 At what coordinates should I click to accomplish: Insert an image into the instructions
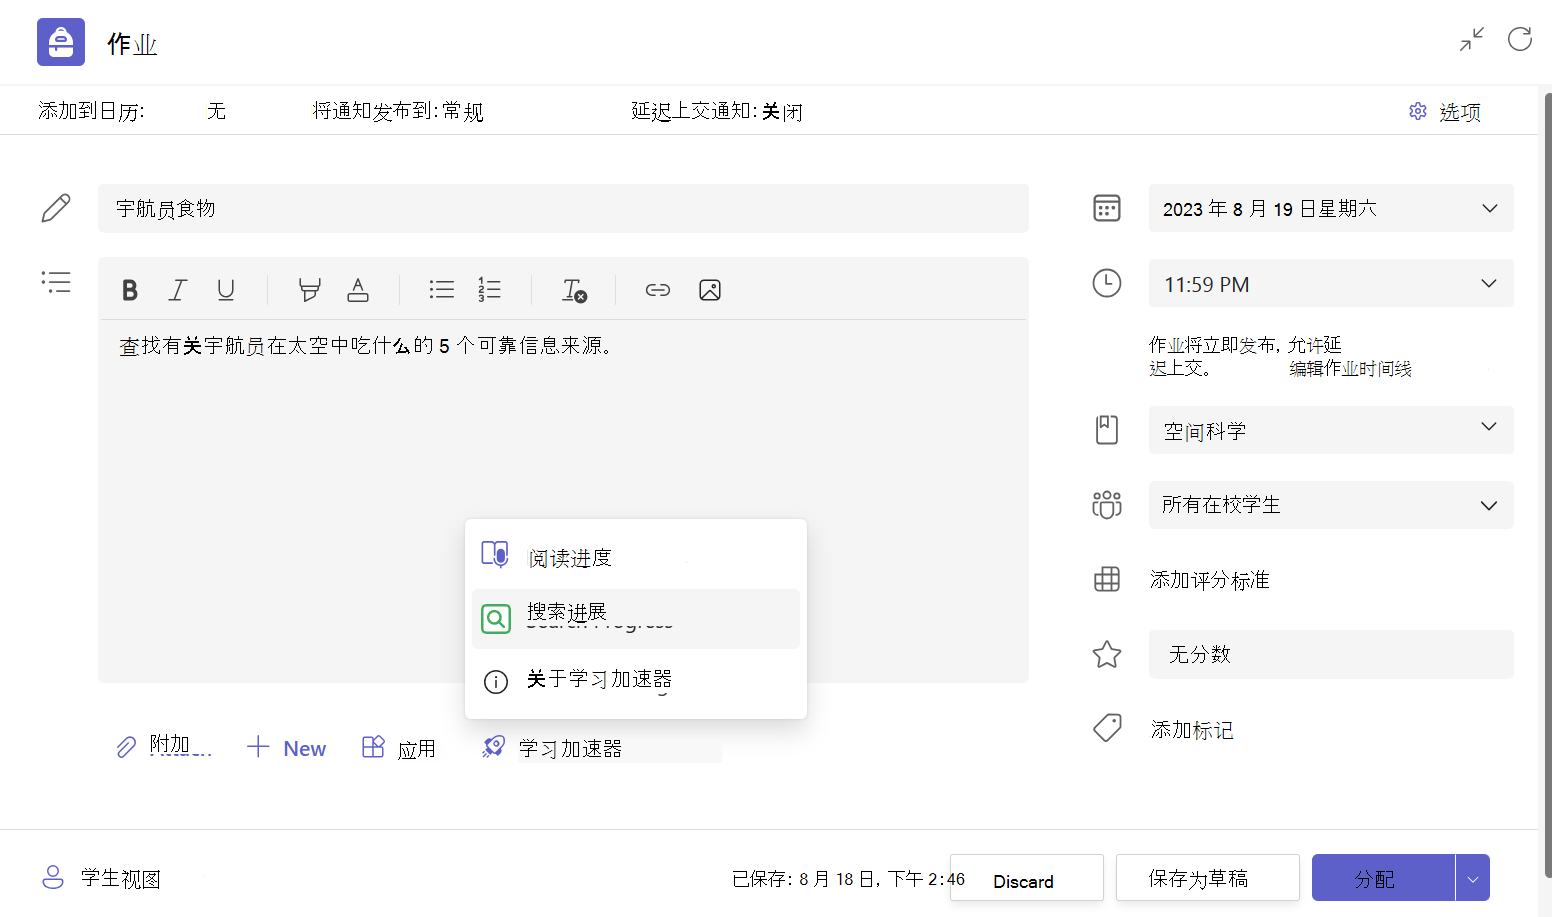click(x=710, y=290)
